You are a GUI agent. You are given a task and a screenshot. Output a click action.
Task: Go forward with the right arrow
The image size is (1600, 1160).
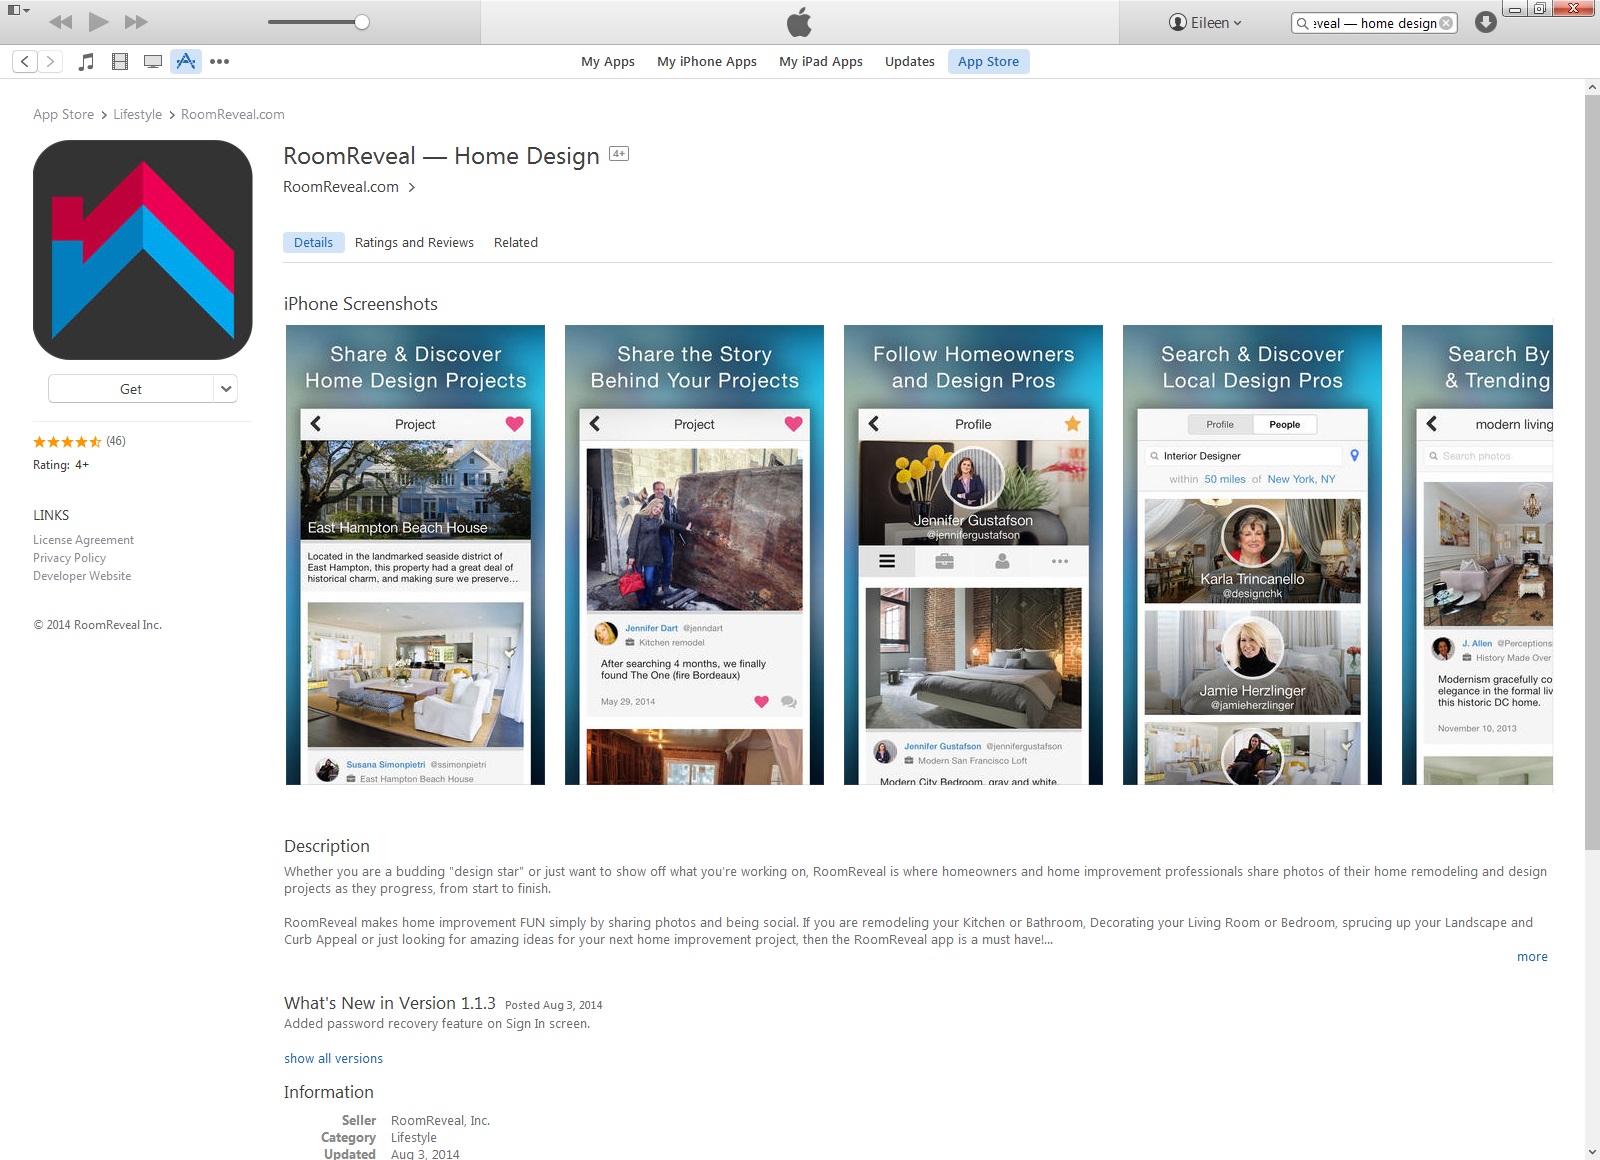[x=51, y=61]
